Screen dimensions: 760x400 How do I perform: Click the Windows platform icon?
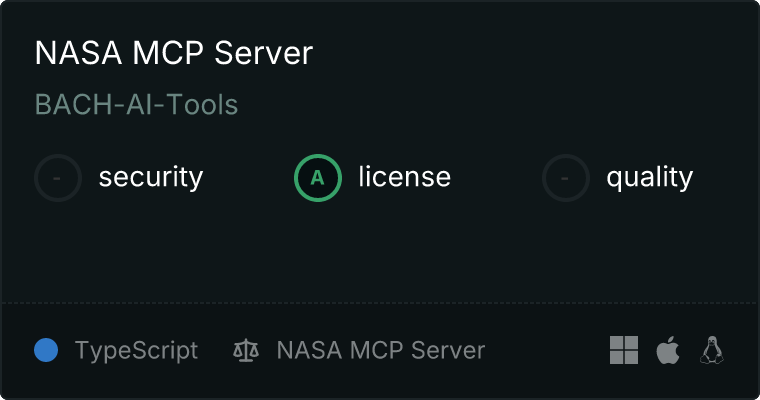[x=624, y=350]
